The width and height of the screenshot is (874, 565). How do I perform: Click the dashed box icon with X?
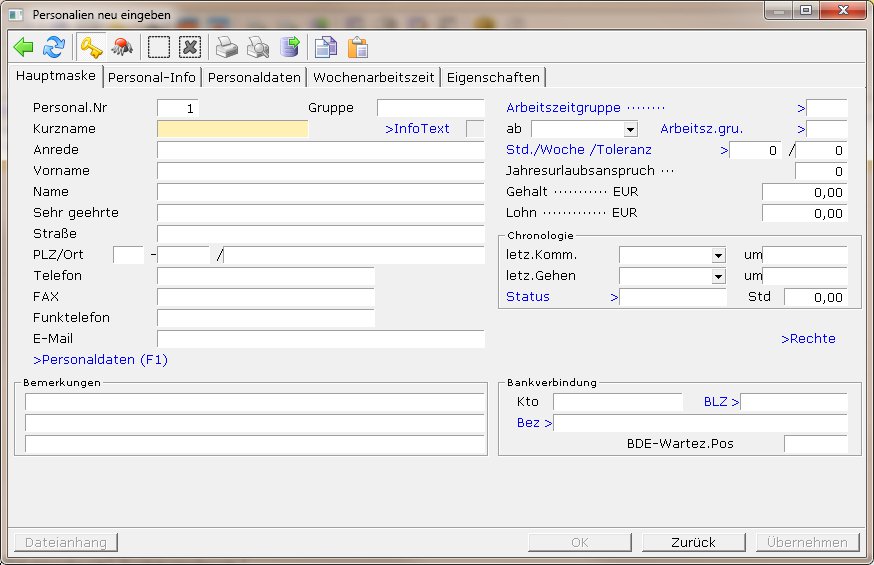point(190,47)
